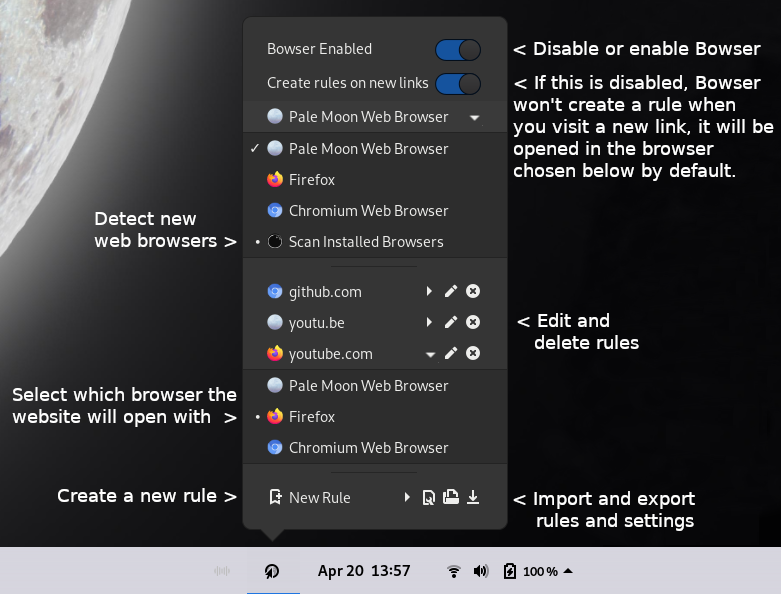This screenshot has width=781, height=594.
Task: Delete the youtube.com rule
Action: point(473,353)
